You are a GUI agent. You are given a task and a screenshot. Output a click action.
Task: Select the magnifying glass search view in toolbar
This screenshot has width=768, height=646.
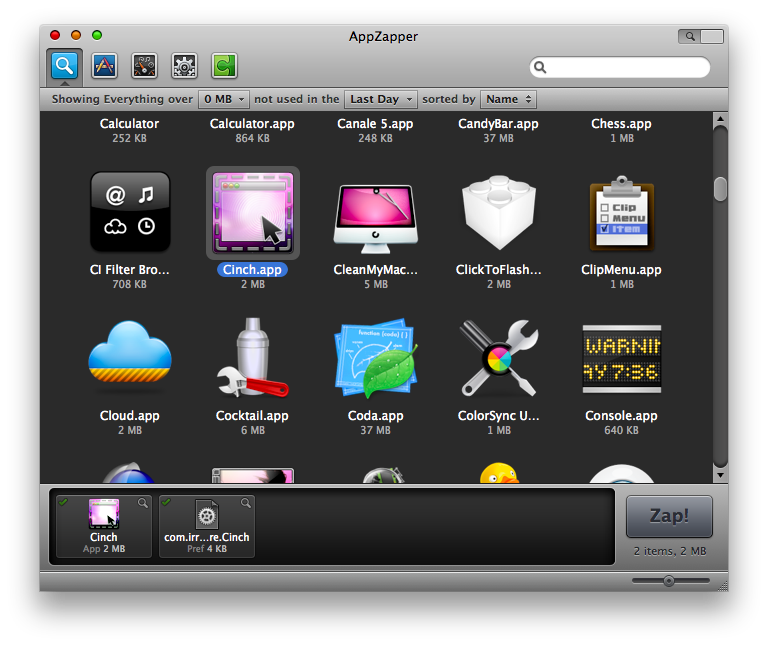(x=64, y=66)
